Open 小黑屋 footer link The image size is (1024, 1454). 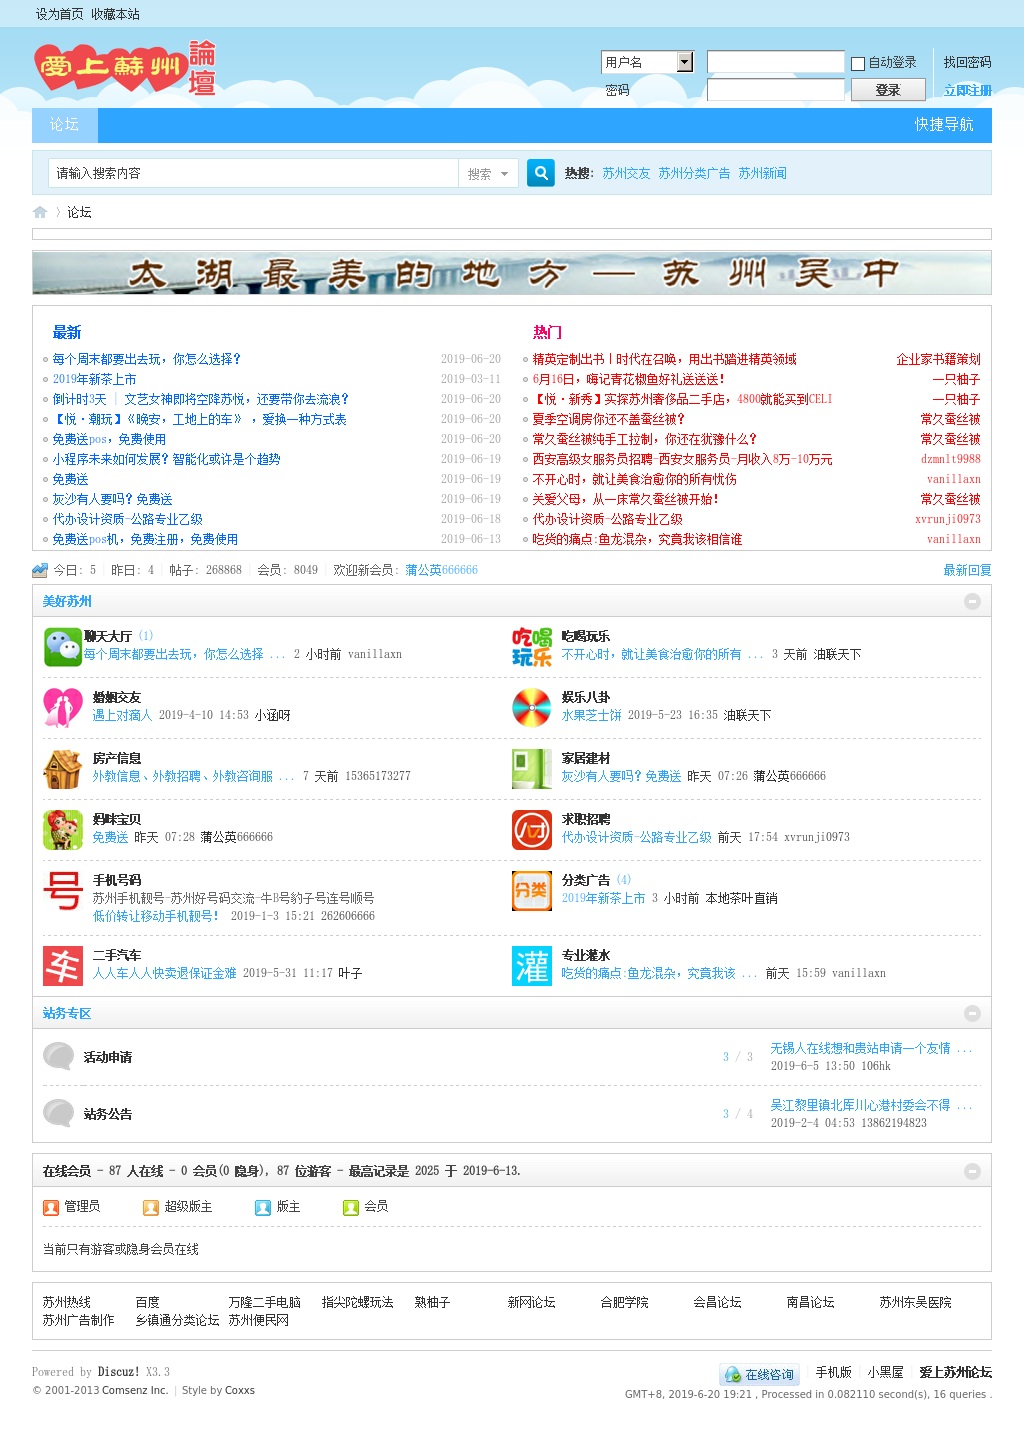(885, 1372)
